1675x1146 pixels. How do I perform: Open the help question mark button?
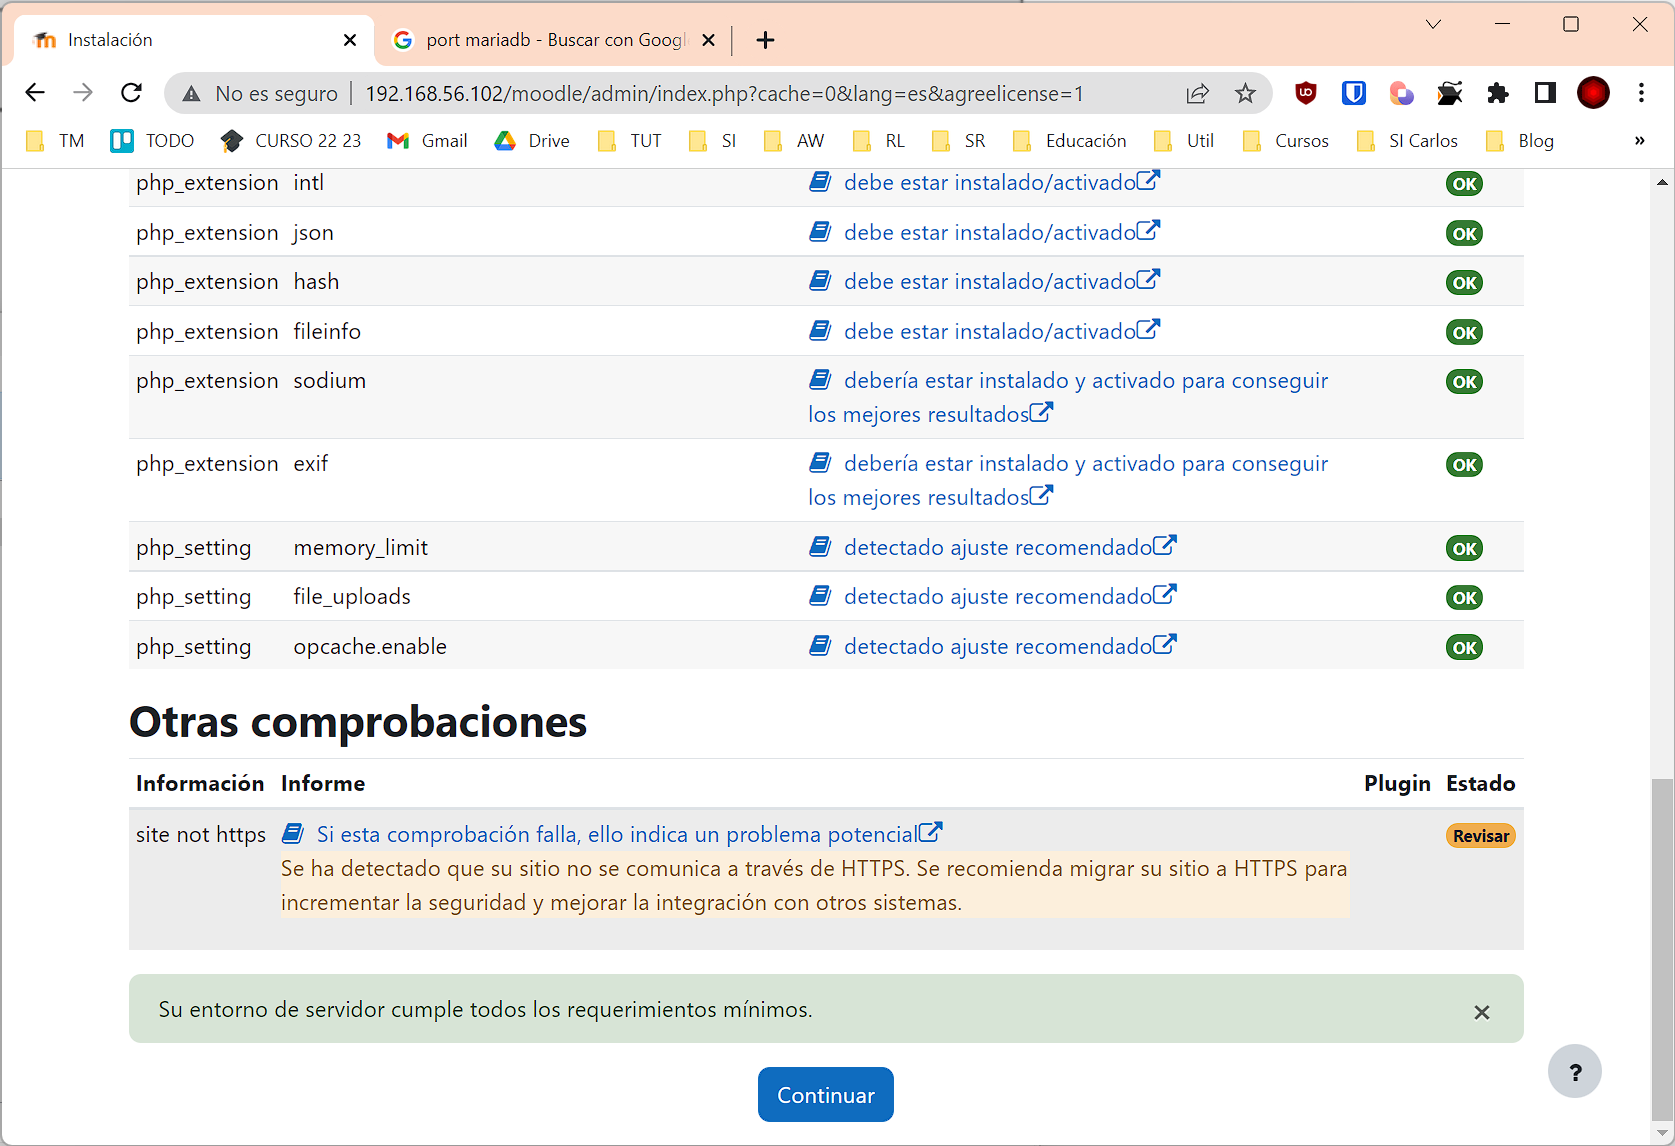[1575, 1072]
